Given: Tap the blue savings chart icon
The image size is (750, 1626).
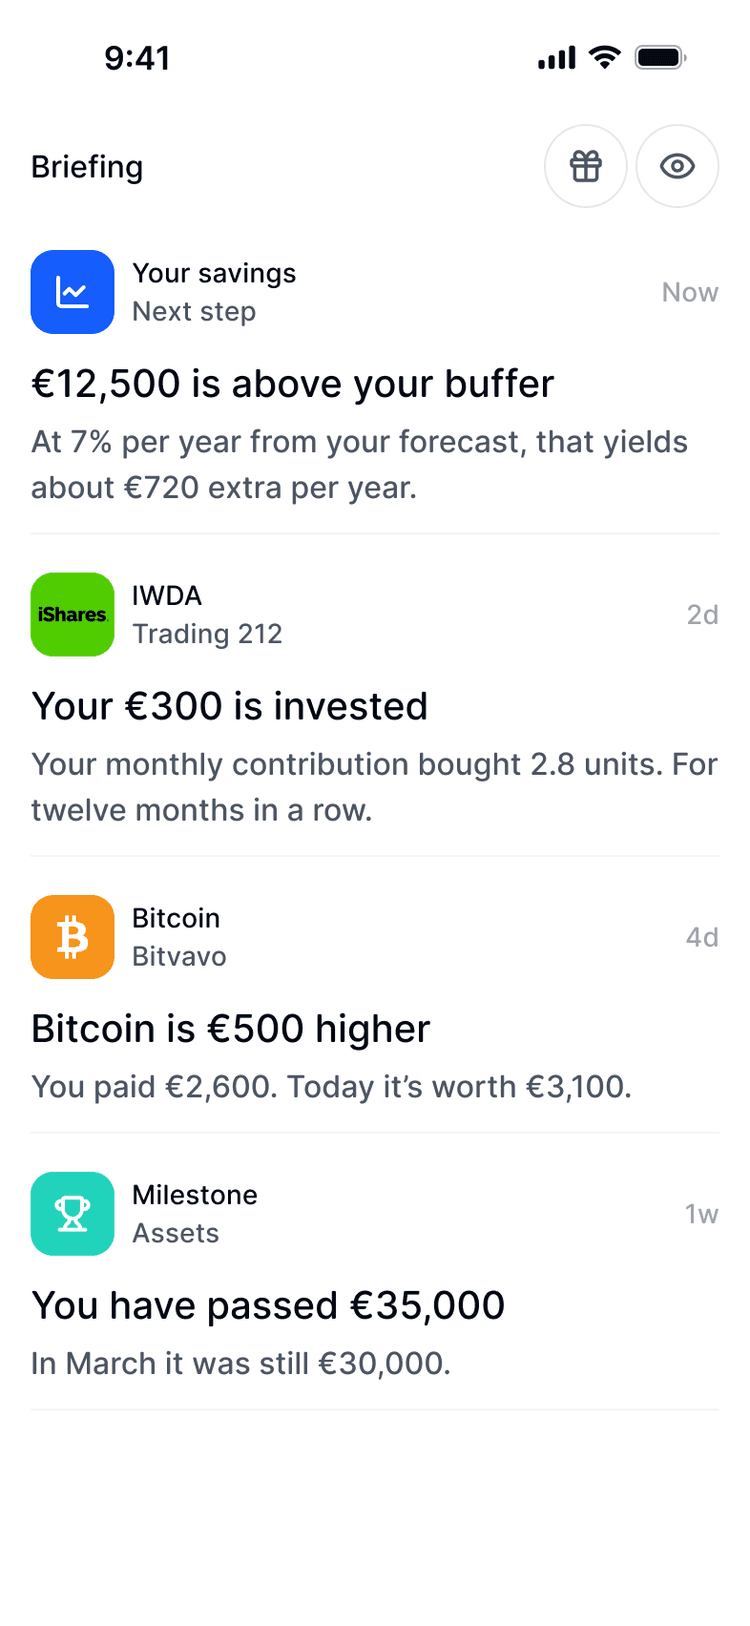Looking at the screenshot, I should [x=72, y=292].
